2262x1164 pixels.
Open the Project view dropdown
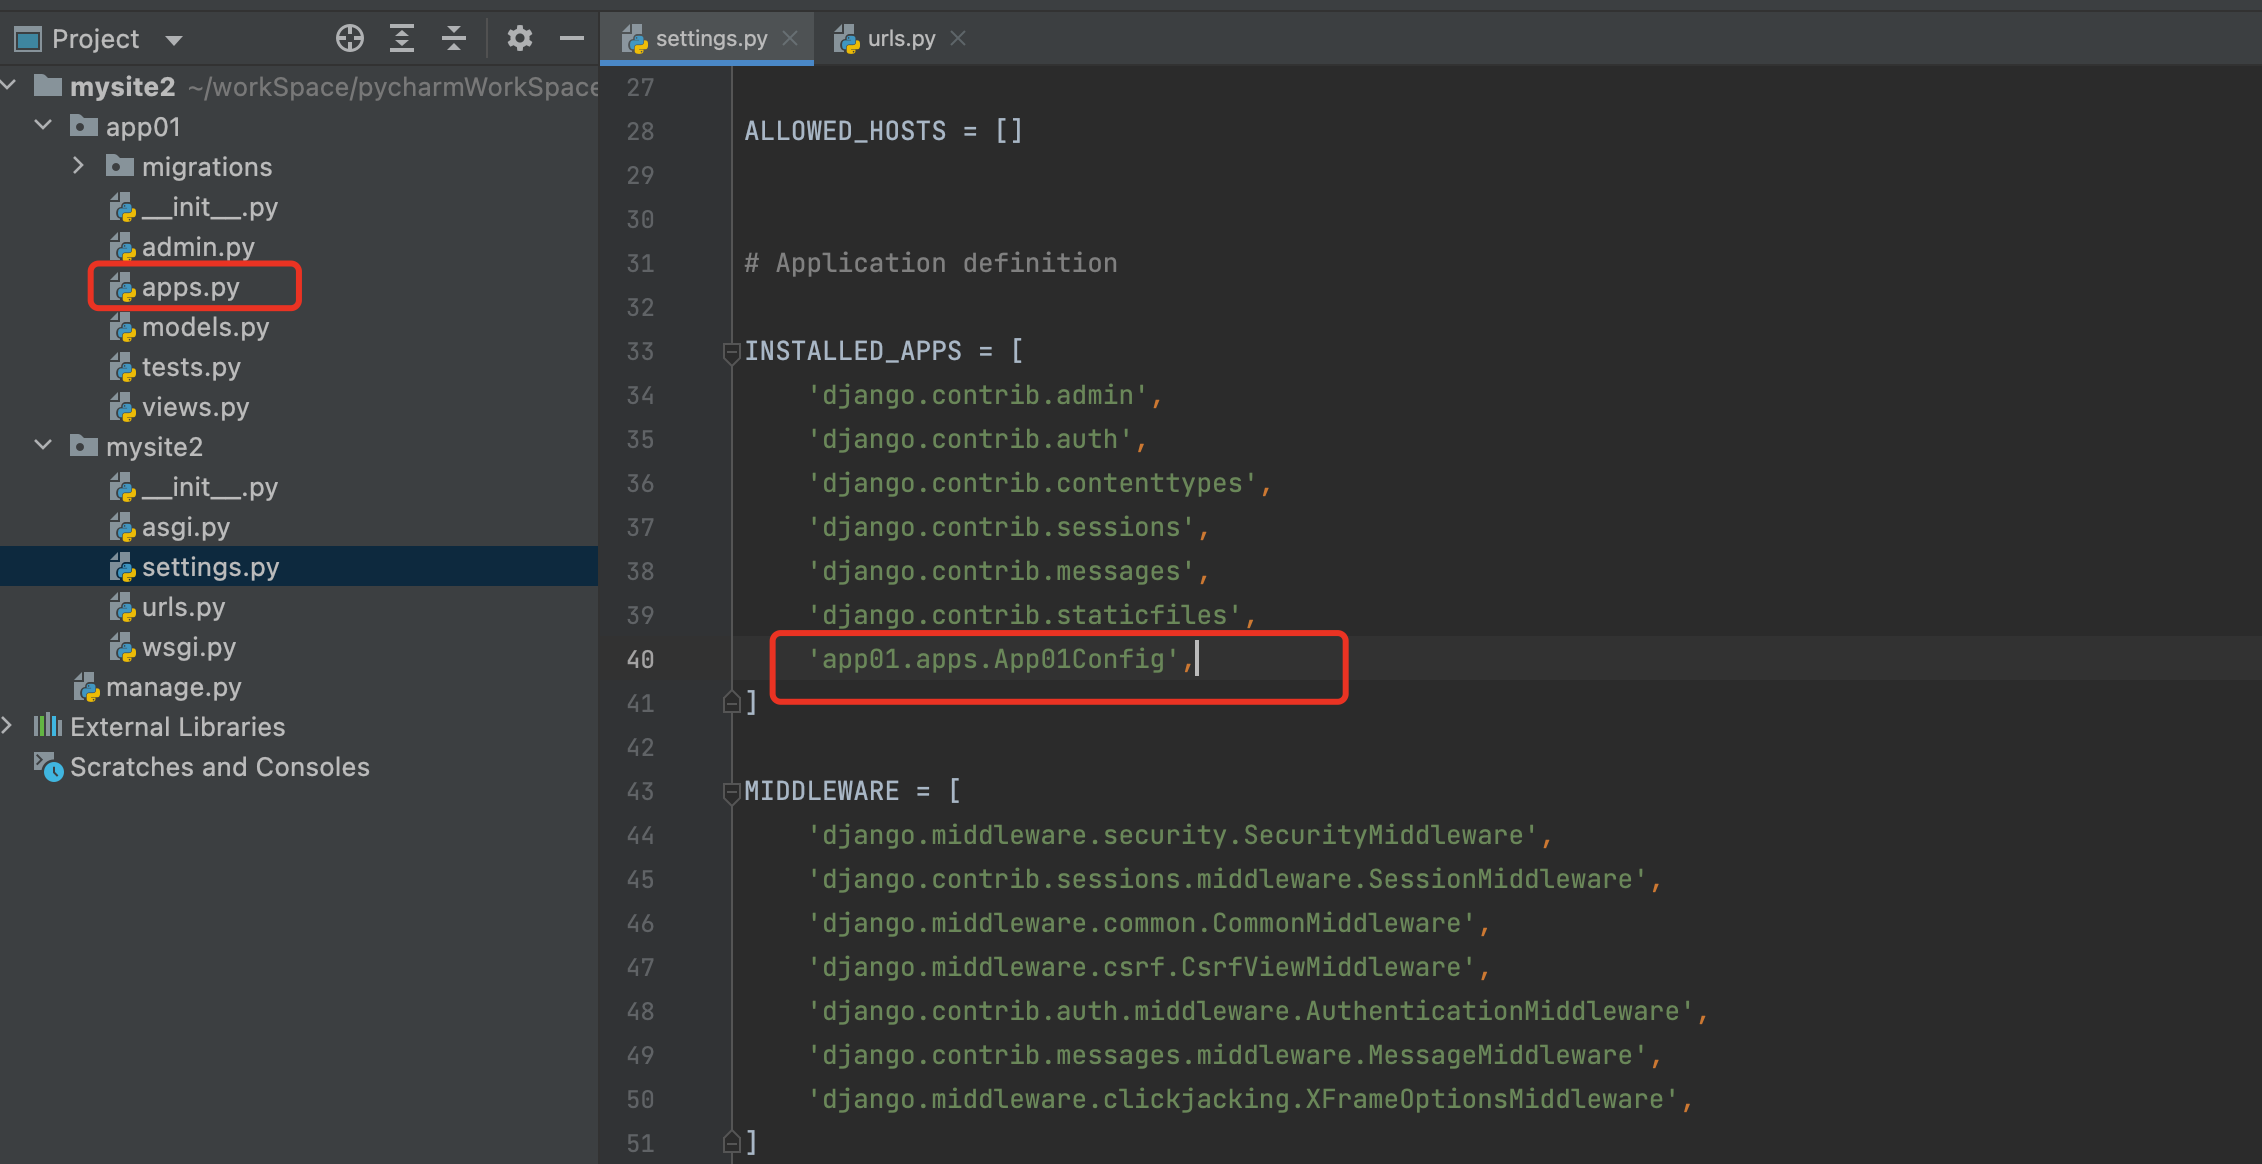click(x=174, y=40)
